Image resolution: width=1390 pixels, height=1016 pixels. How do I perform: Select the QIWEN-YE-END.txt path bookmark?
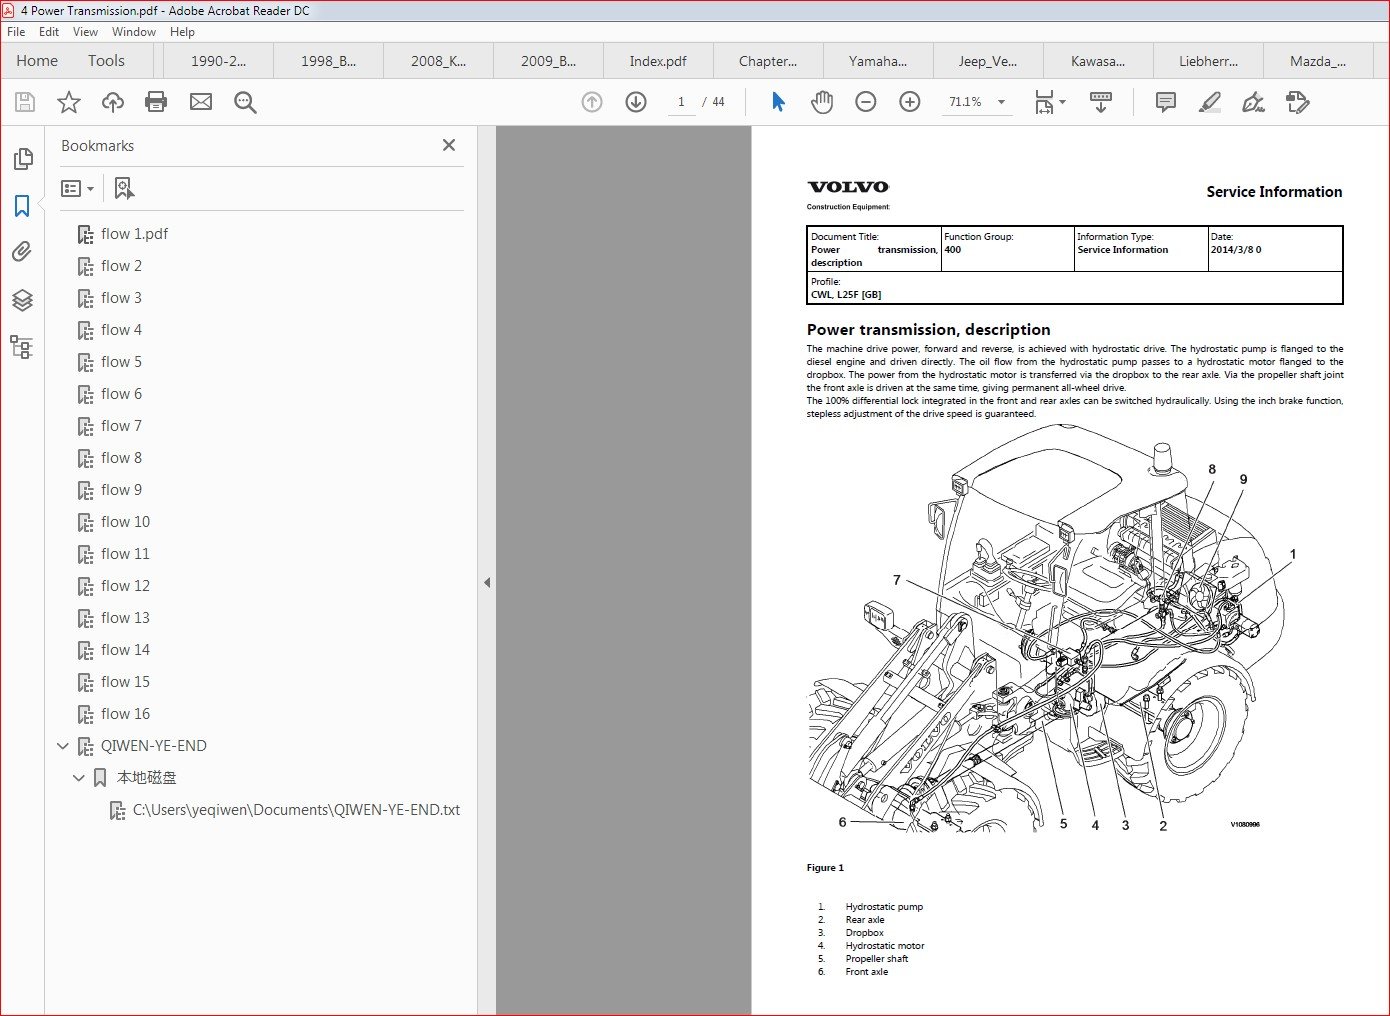pyautogui.click(x=296, y=810)
